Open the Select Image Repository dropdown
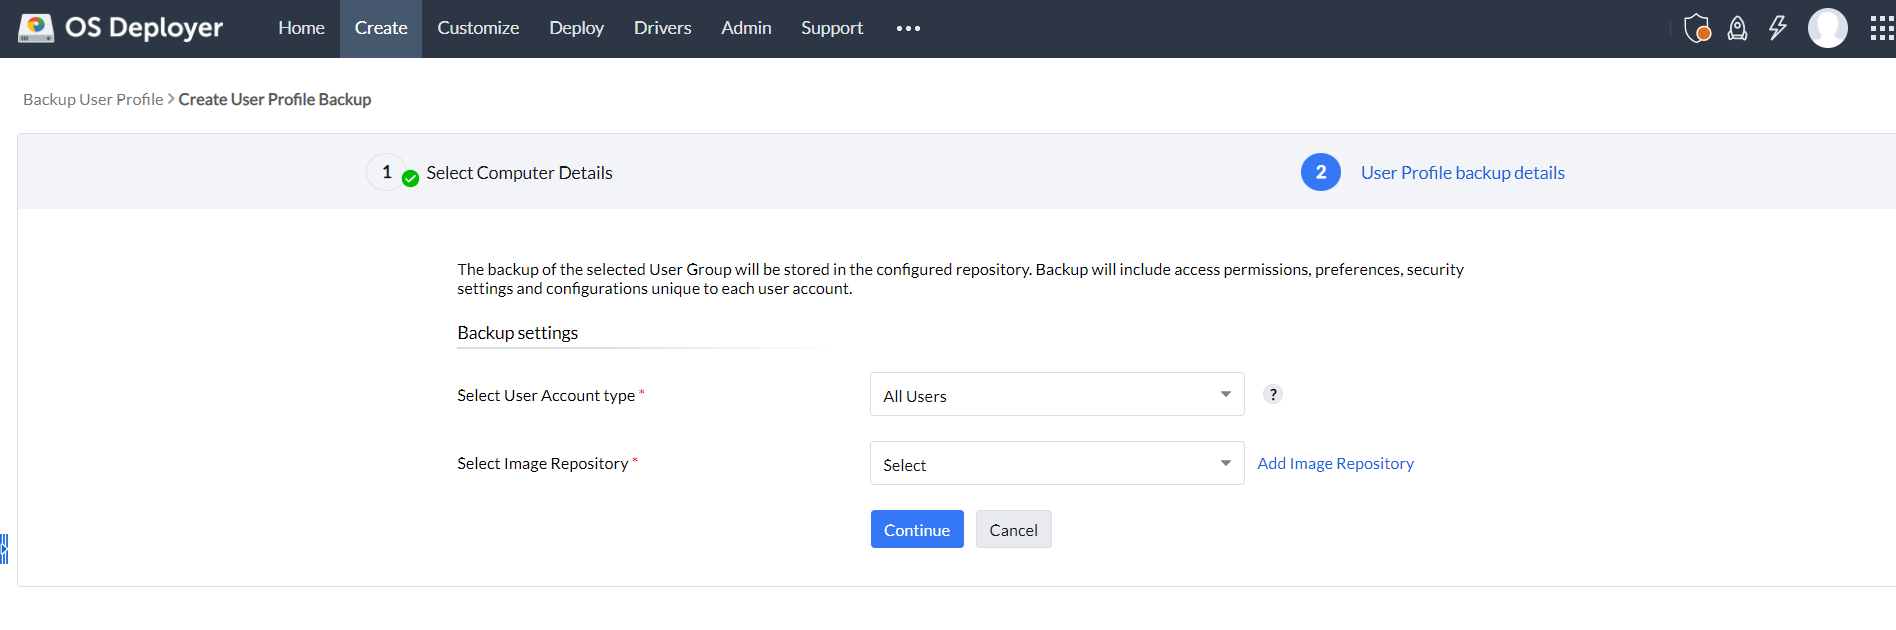 pyautogui.click(x=1057, y=463)
